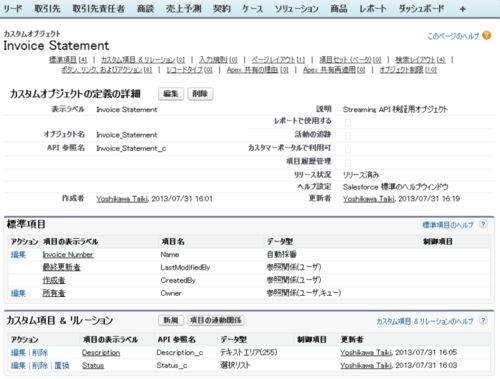Select the 売上予測 tab

pos(184,9)
